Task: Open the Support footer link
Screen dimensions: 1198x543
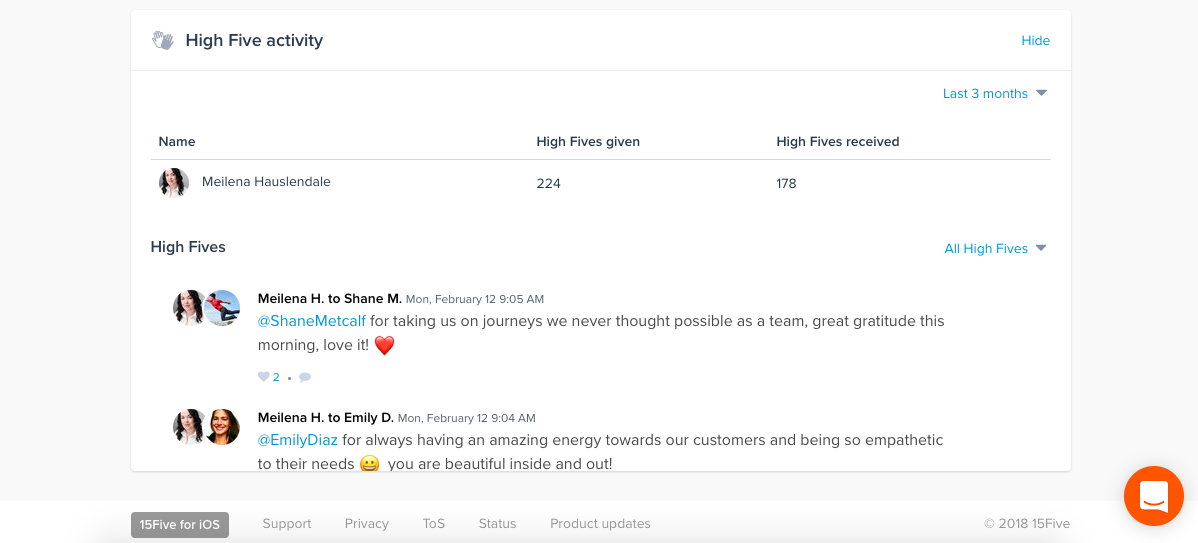Action: (x=287, y=524)
